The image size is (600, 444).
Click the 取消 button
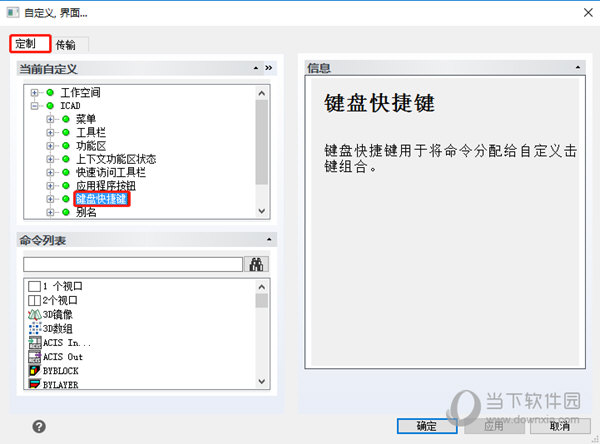(560, 426)
